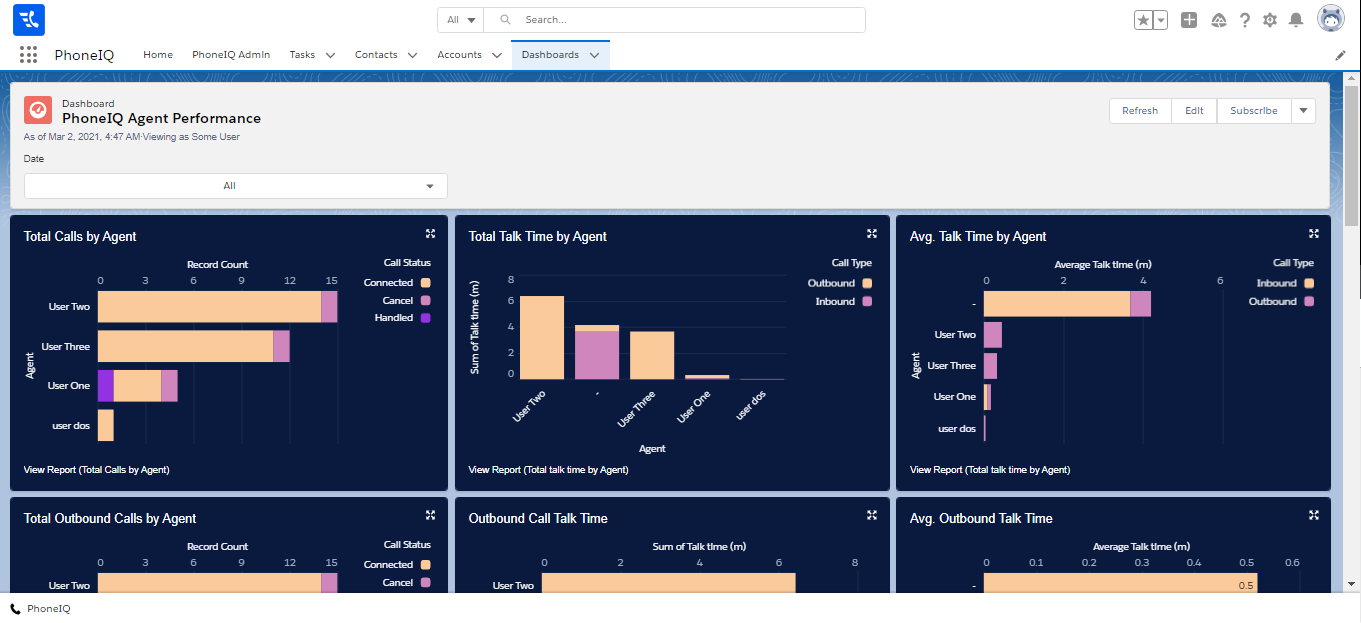
Task: Open the App Launcher grid icon
Action: (x=28, y=55)
